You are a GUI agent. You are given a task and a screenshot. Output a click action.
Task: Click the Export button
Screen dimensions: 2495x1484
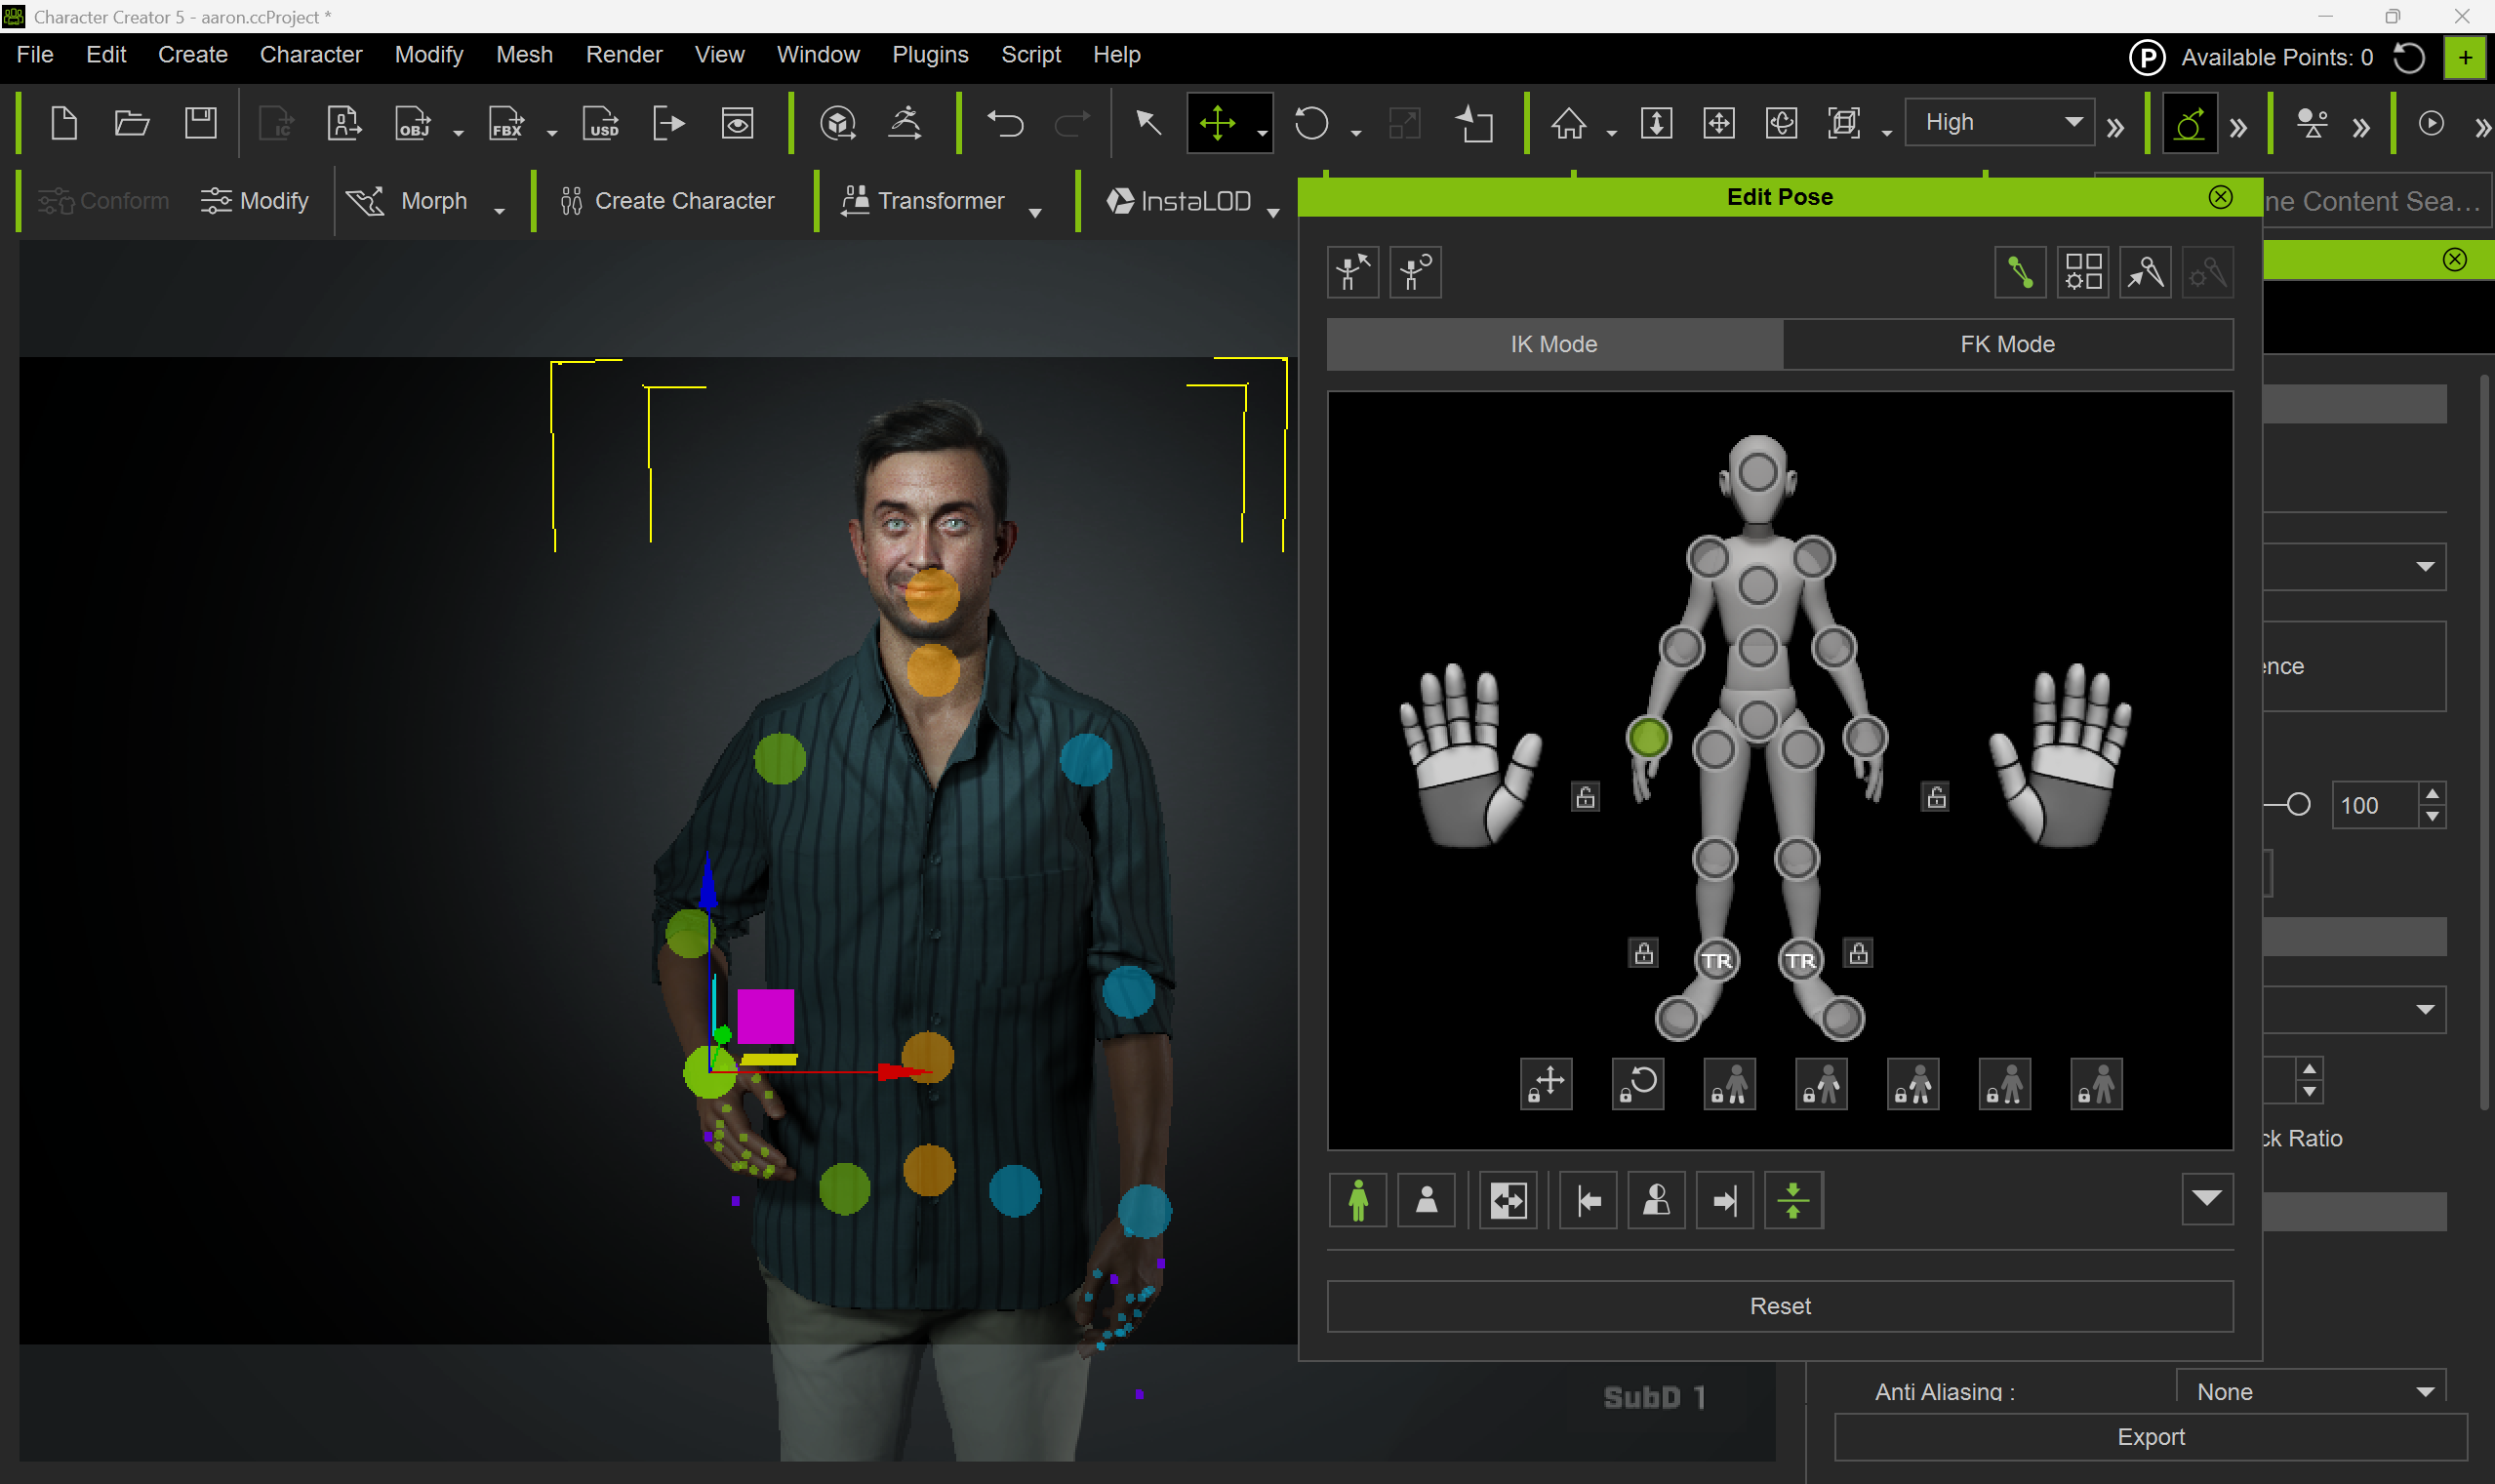tap(2150, 1437)
